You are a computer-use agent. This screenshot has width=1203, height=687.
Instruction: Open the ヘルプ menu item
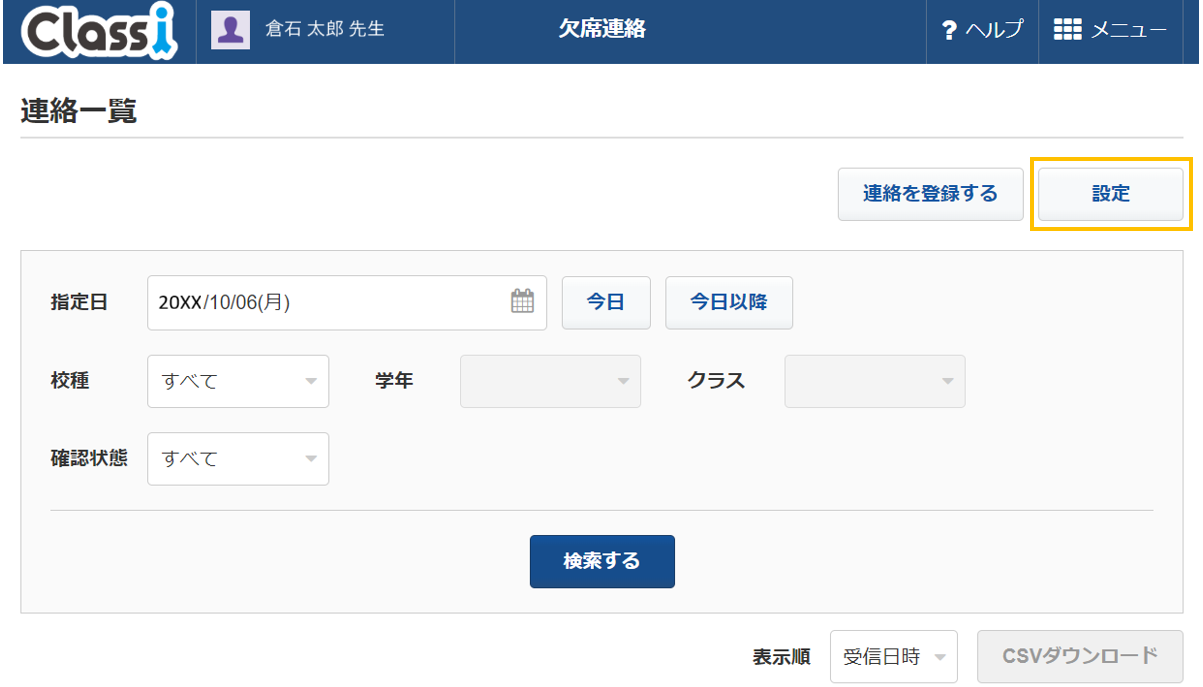click(x=984, y=31)
